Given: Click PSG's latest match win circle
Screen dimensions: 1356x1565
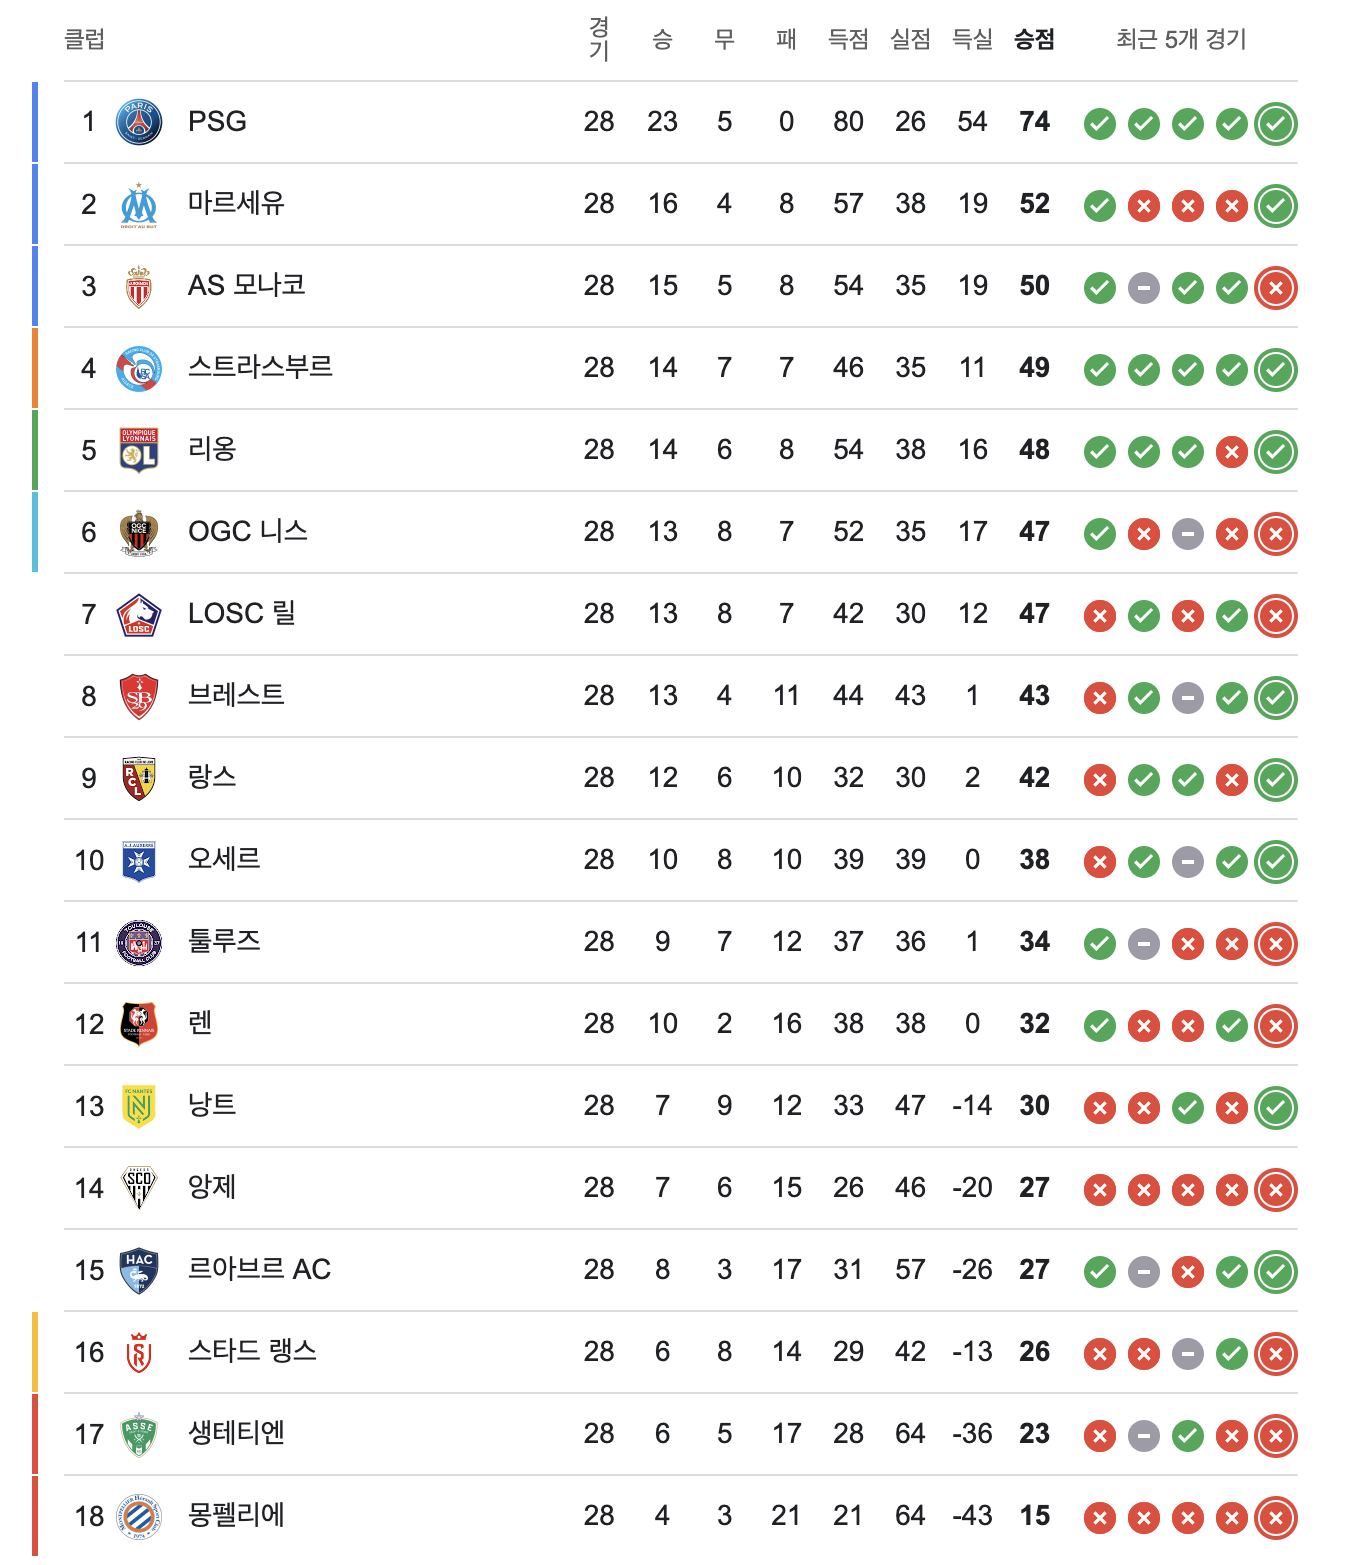Looking at the screenshot, I should coord(1276,124).
